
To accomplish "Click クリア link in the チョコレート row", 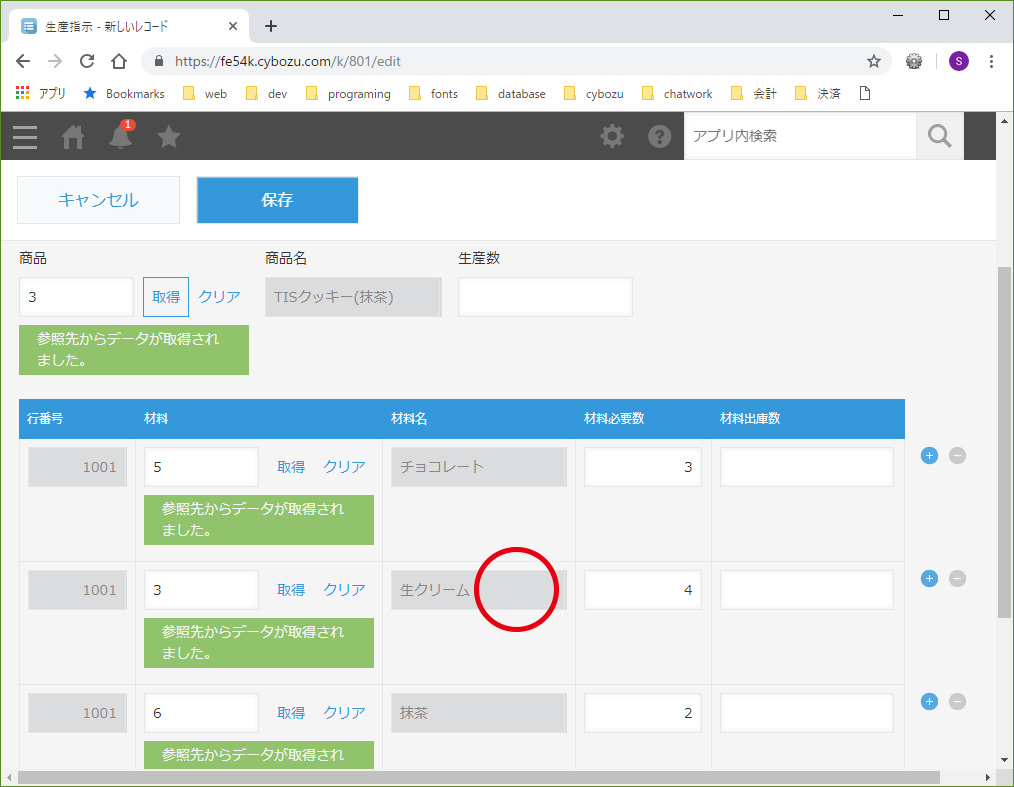I will tap(344, 467).
